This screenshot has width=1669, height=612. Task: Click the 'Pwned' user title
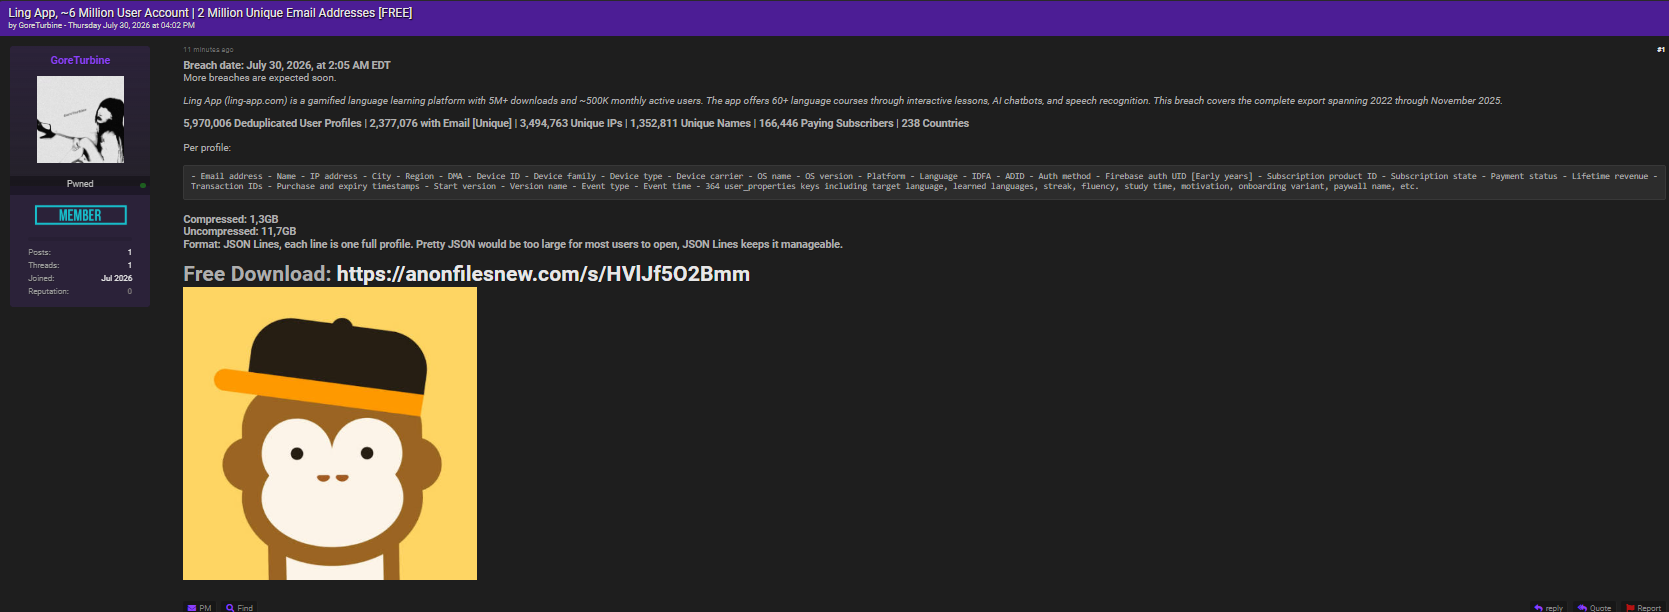pyautogui.click(x=80, y=184)
